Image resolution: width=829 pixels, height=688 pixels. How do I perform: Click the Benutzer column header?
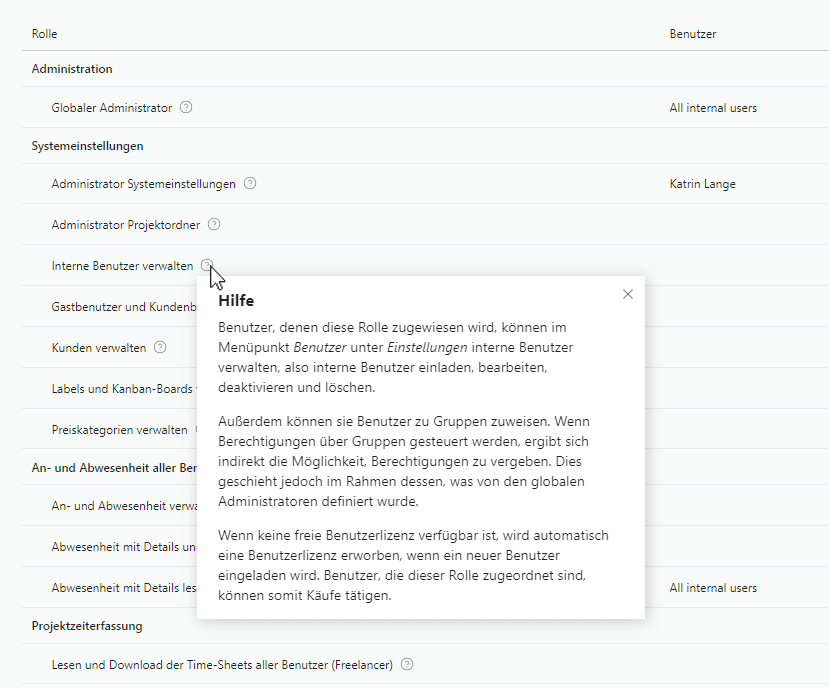[x=692, y=34]
